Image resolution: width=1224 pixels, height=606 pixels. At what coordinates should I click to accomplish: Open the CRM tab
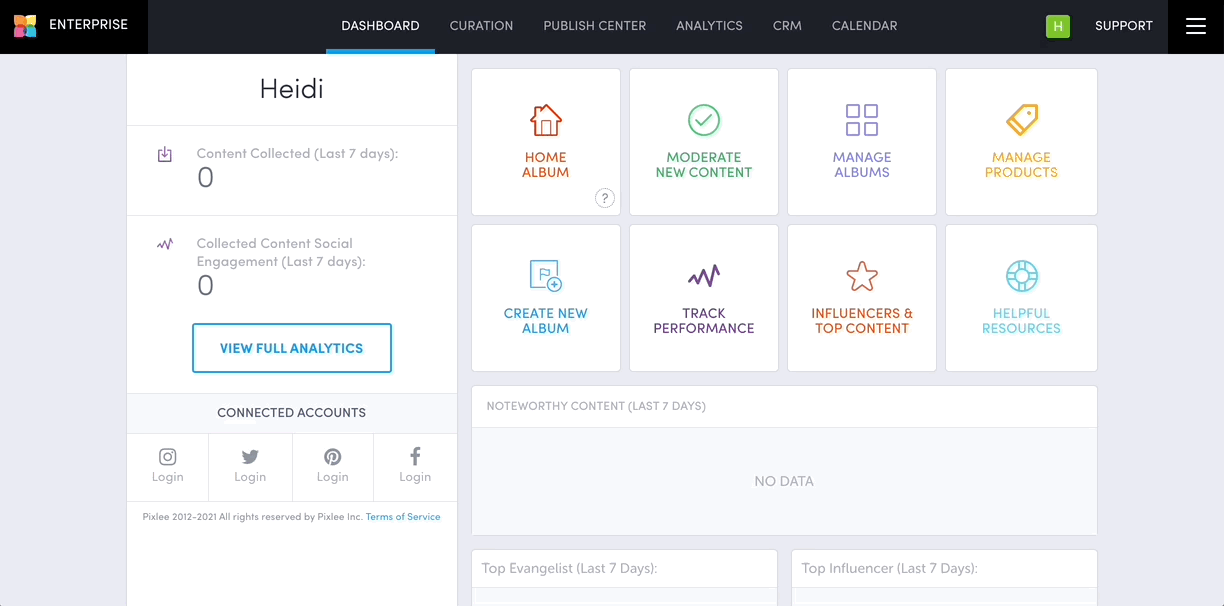click(x=787, y=26)
